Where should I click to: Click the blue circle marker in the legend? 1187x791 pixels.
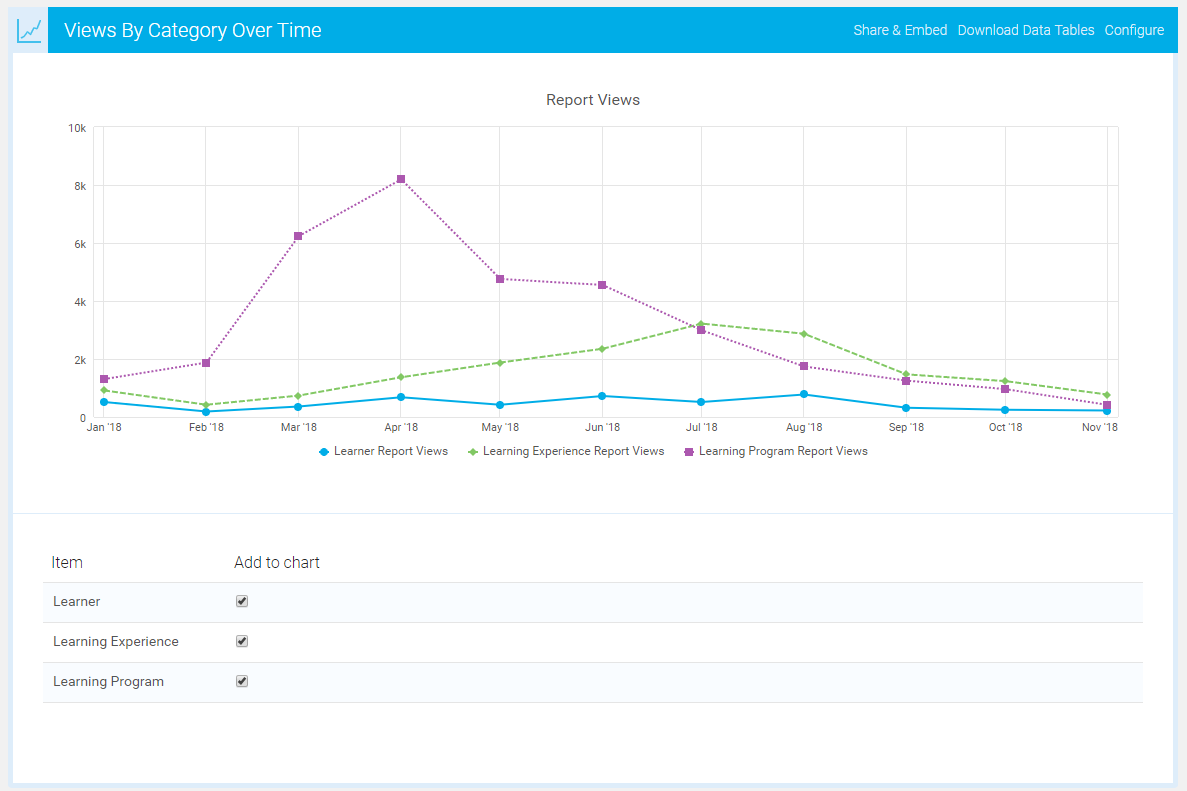tap(324, 451)
